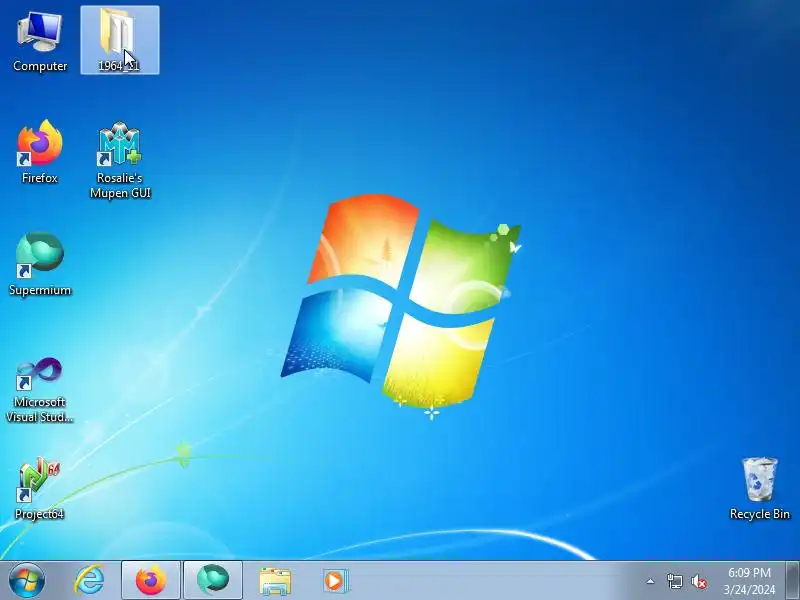Image resolution: width=800 pixels, height=600 pixels.
Task: Select the Firefox desktop shortcut
Action: coord(40,152)
